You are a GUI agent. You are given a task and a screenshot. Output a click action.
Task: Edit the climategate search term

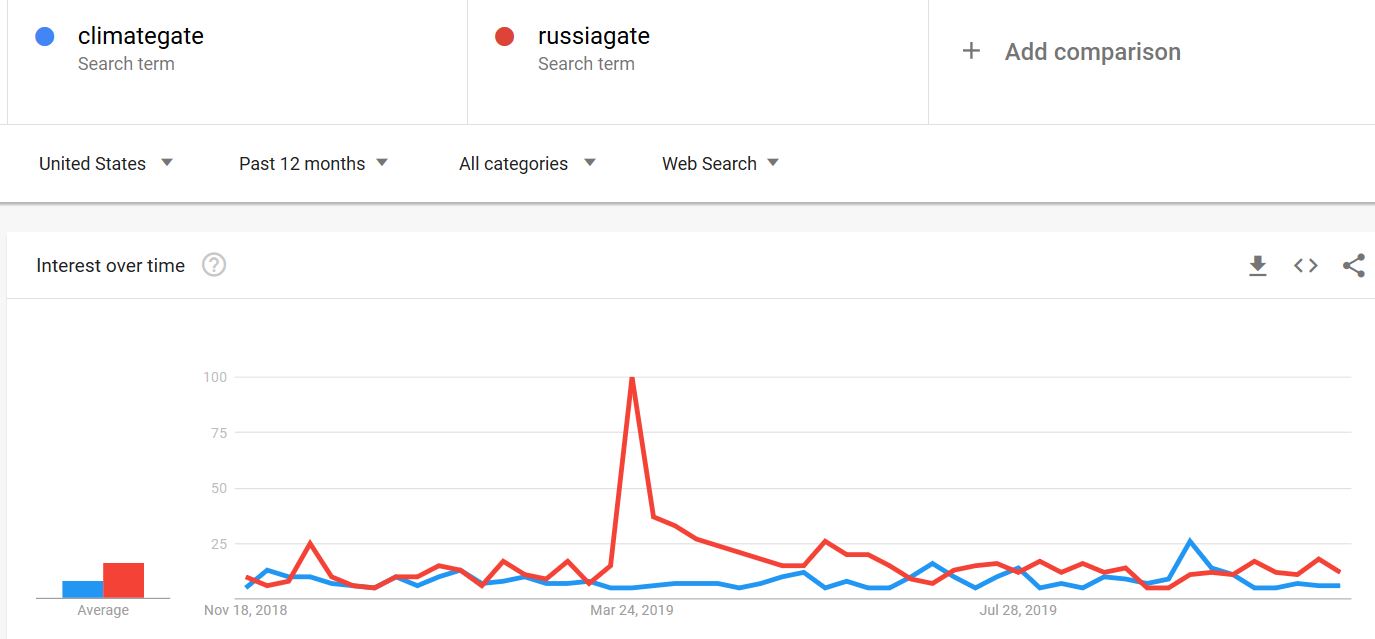(141, 36)
